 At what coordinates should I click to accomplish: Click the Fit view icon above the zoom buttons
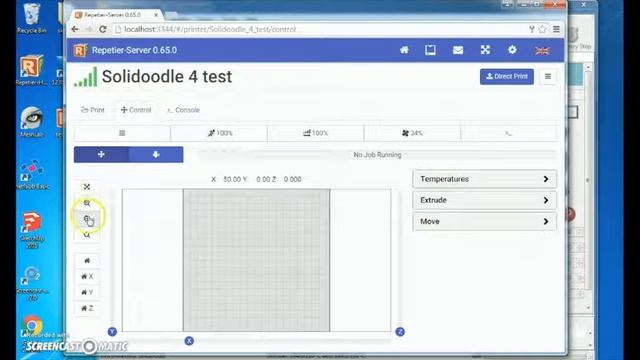[87, 187]
